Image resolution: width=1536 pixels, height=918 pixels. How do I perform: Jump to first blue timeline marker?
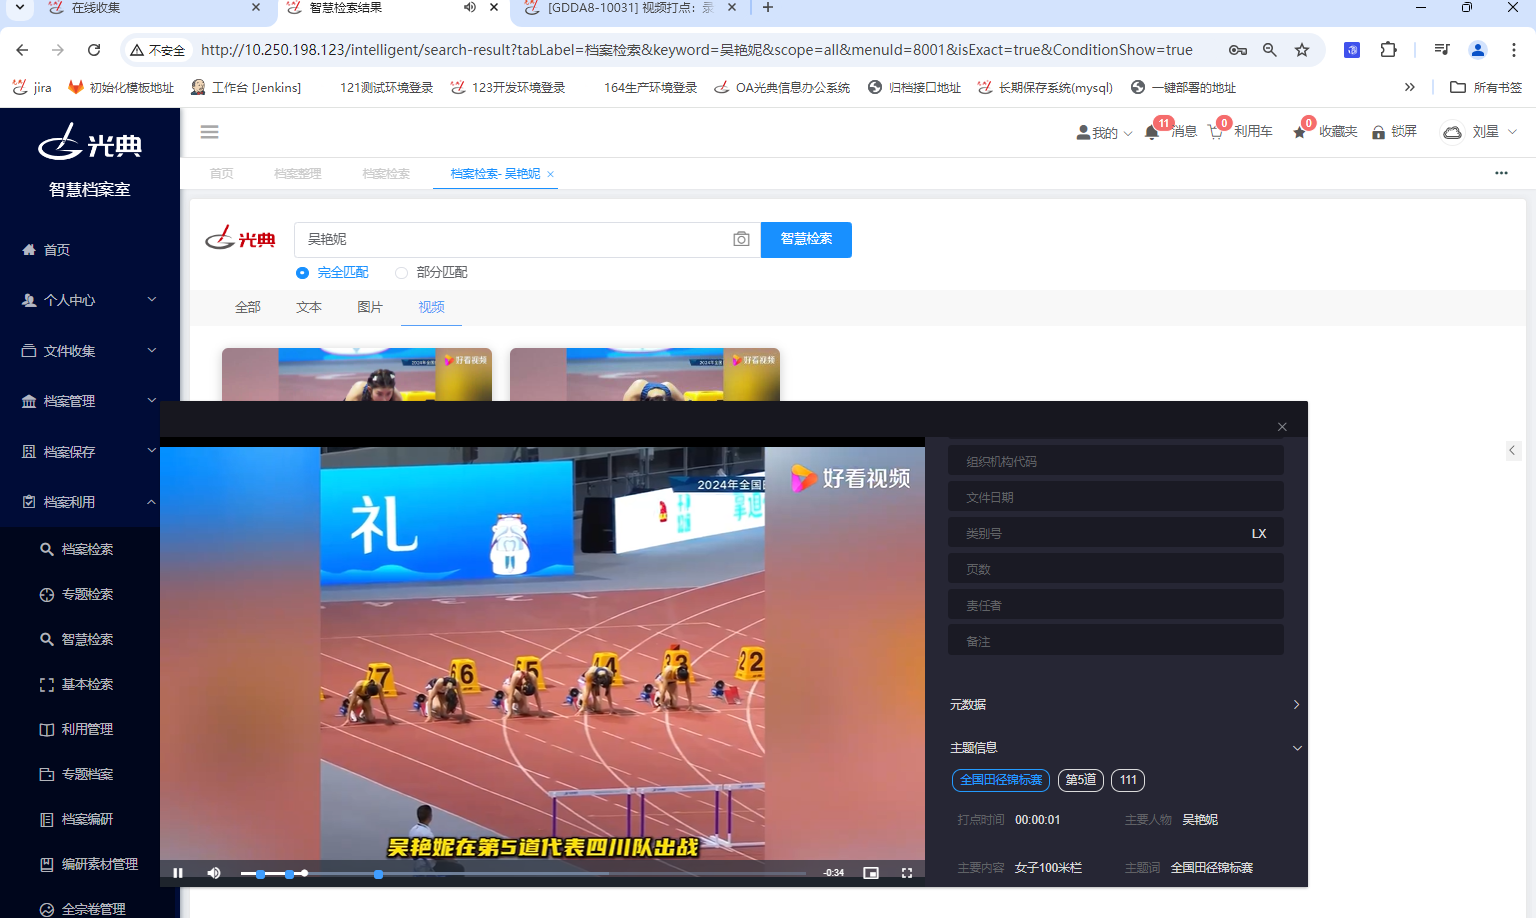[260, 874]
